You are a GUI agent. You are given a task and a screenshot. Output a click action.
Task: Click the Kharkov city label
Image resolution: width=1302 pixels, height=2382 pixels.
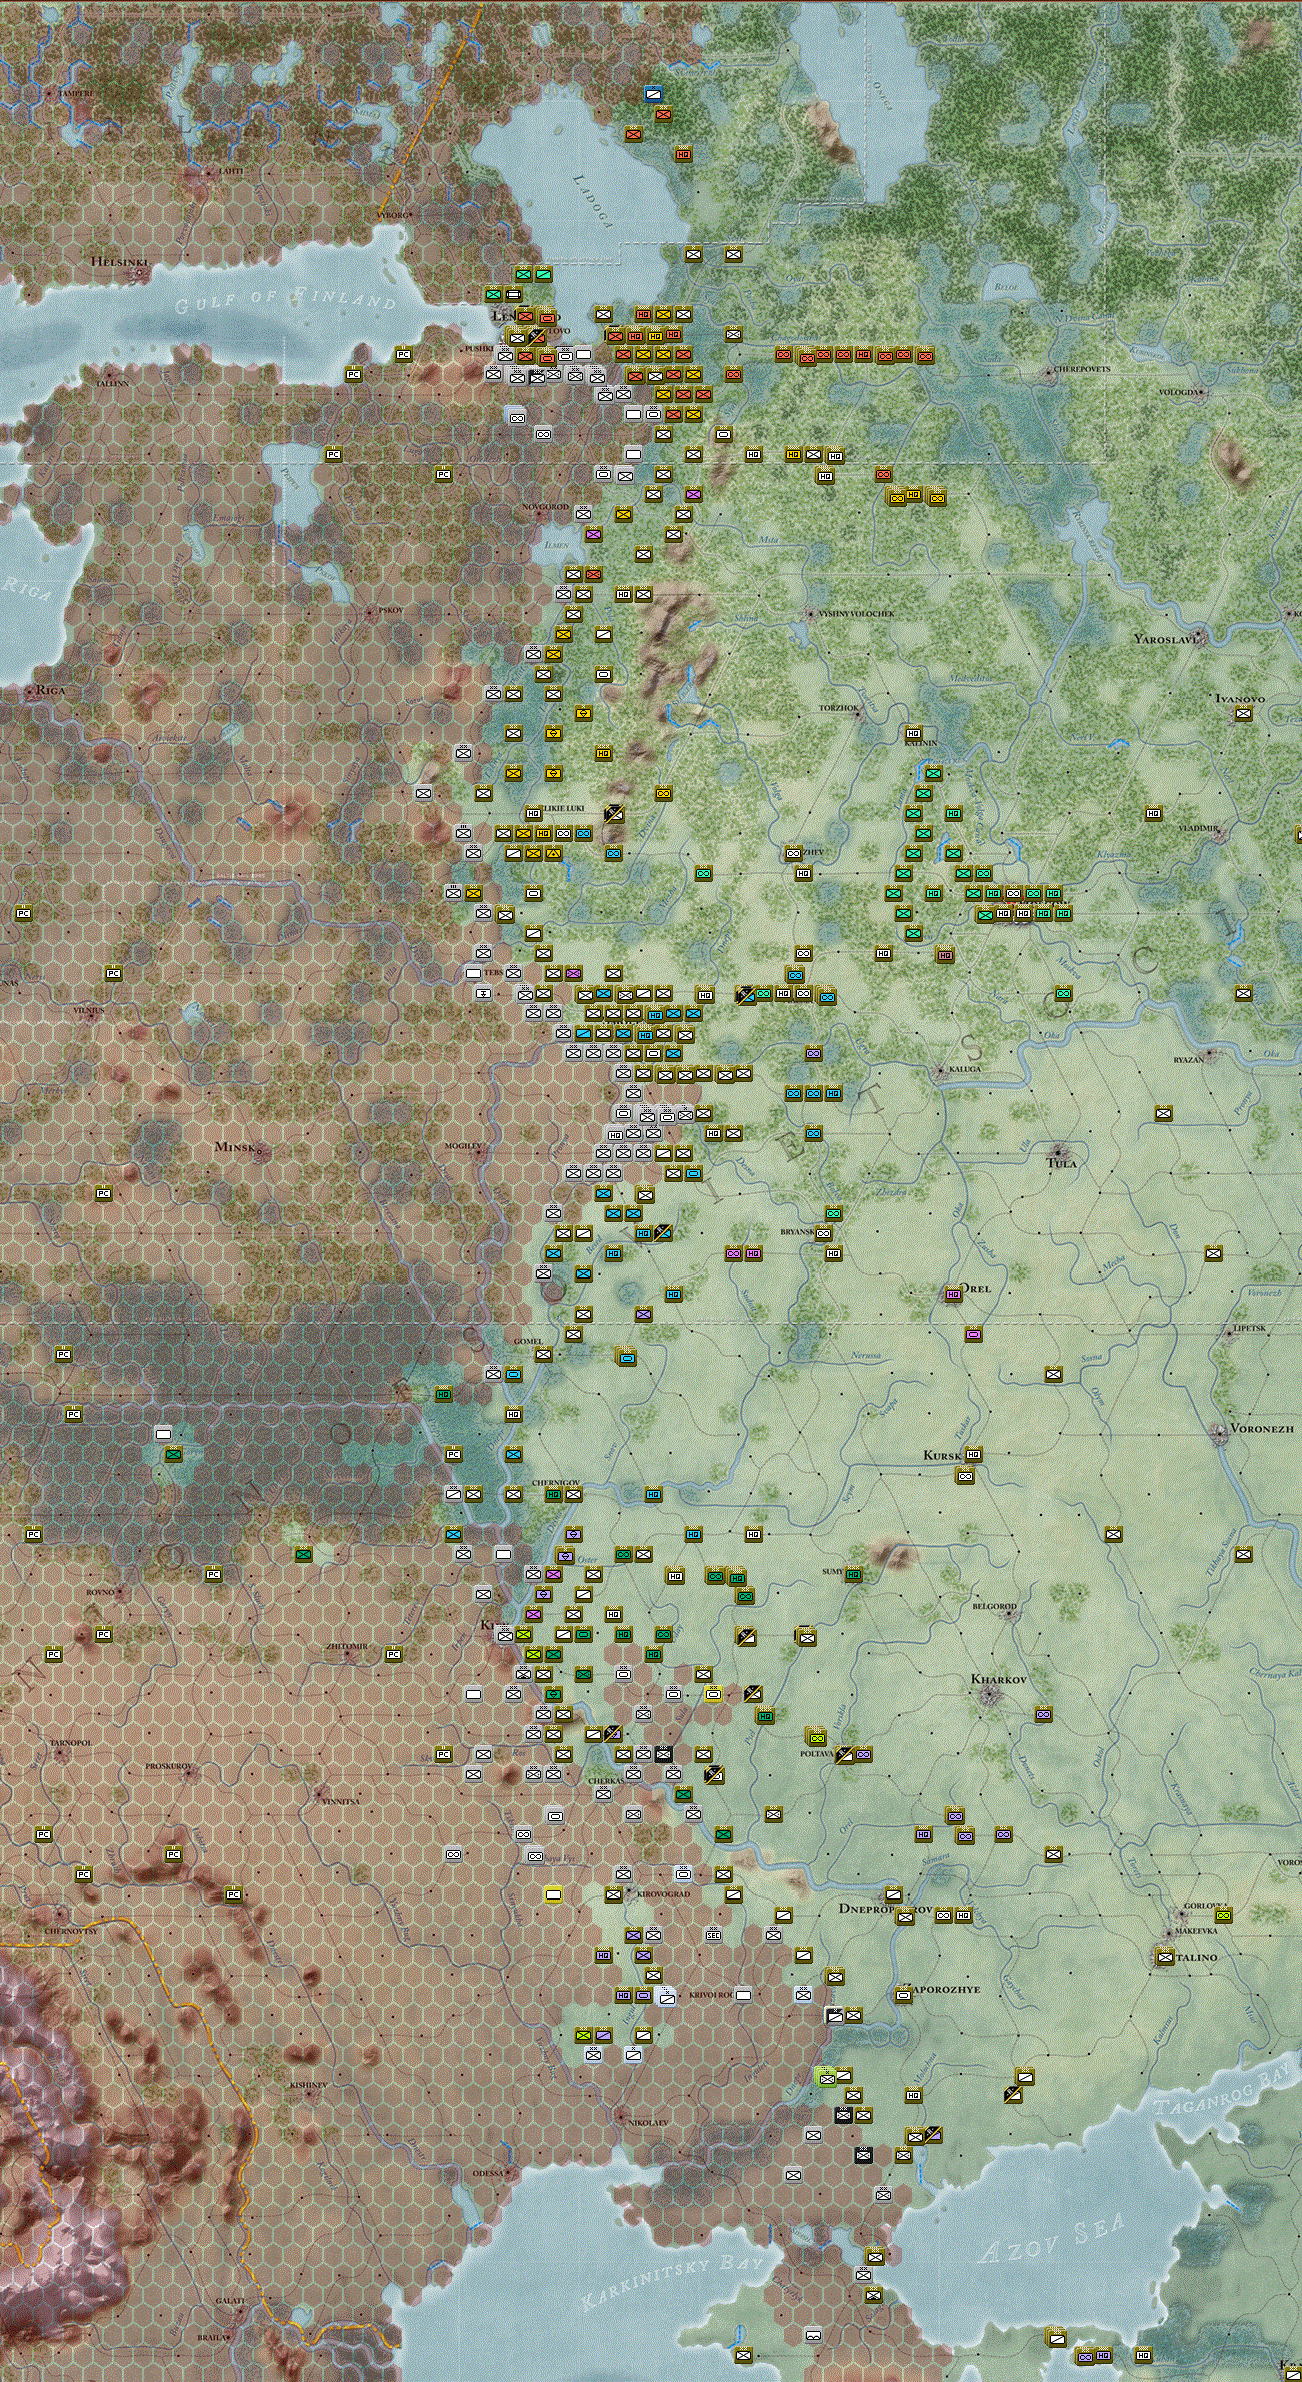click(x=999, y=1679)
